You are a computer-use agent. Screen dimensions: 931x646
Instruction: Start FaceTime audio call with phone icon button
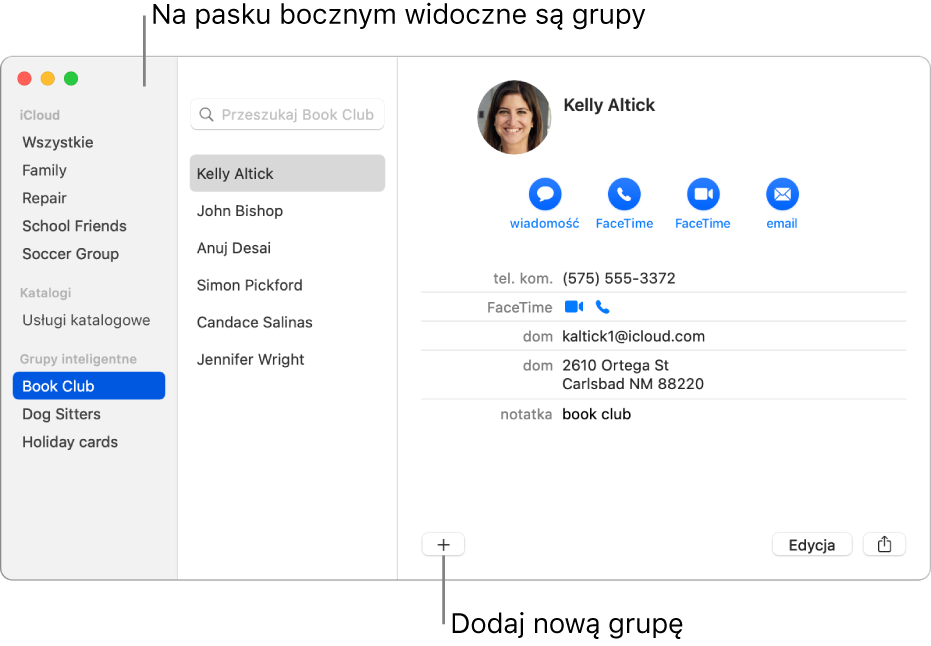tap(624, 194)
